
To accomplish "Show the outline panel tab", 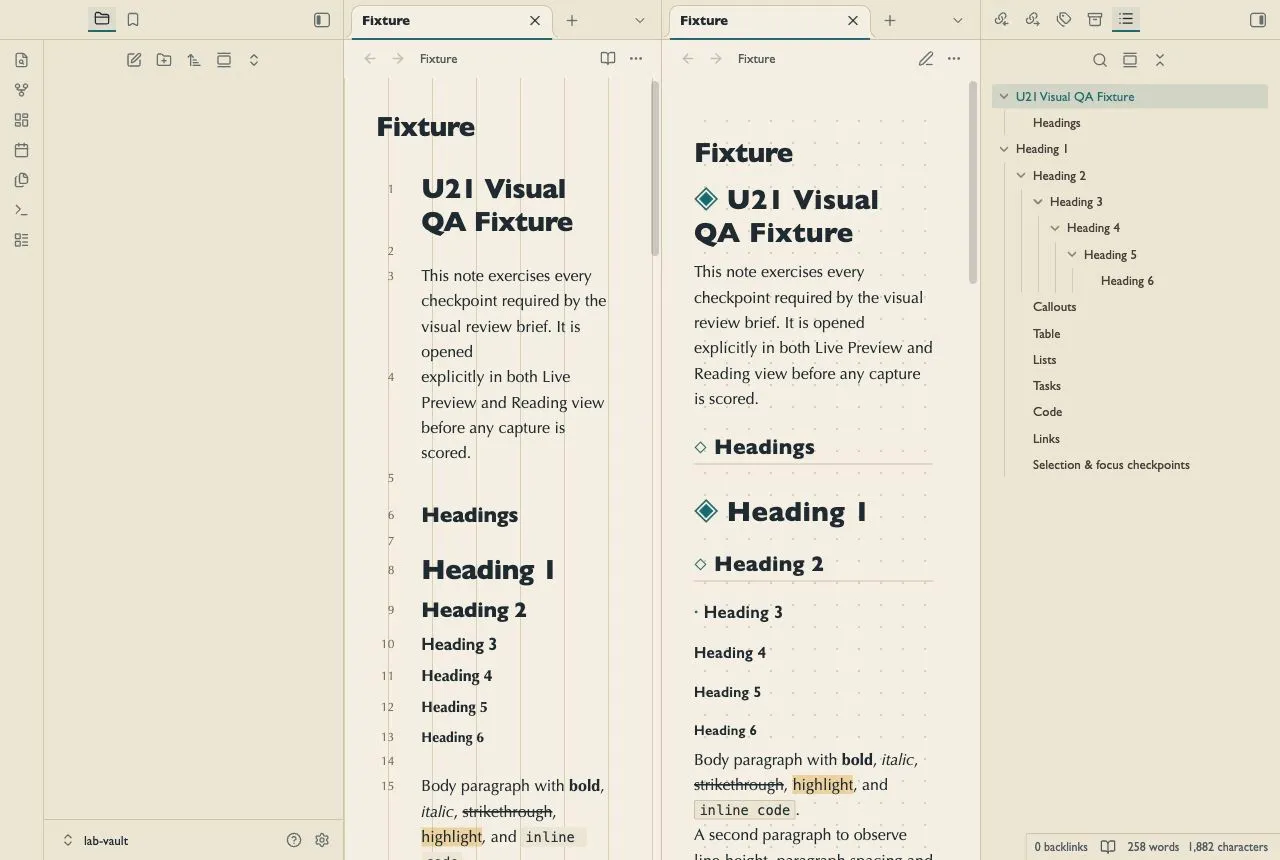I will (x=1126, y=19).
